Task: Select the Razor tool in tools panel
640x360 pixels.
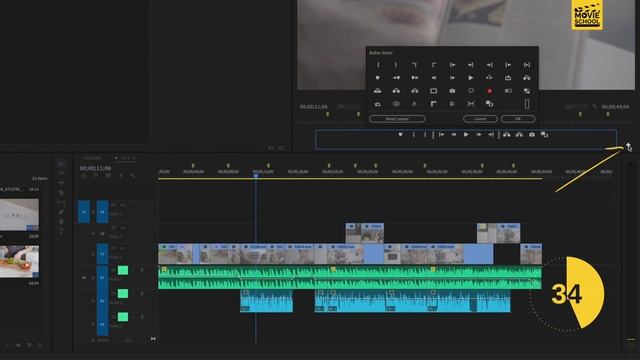Action: click(61, 193)
